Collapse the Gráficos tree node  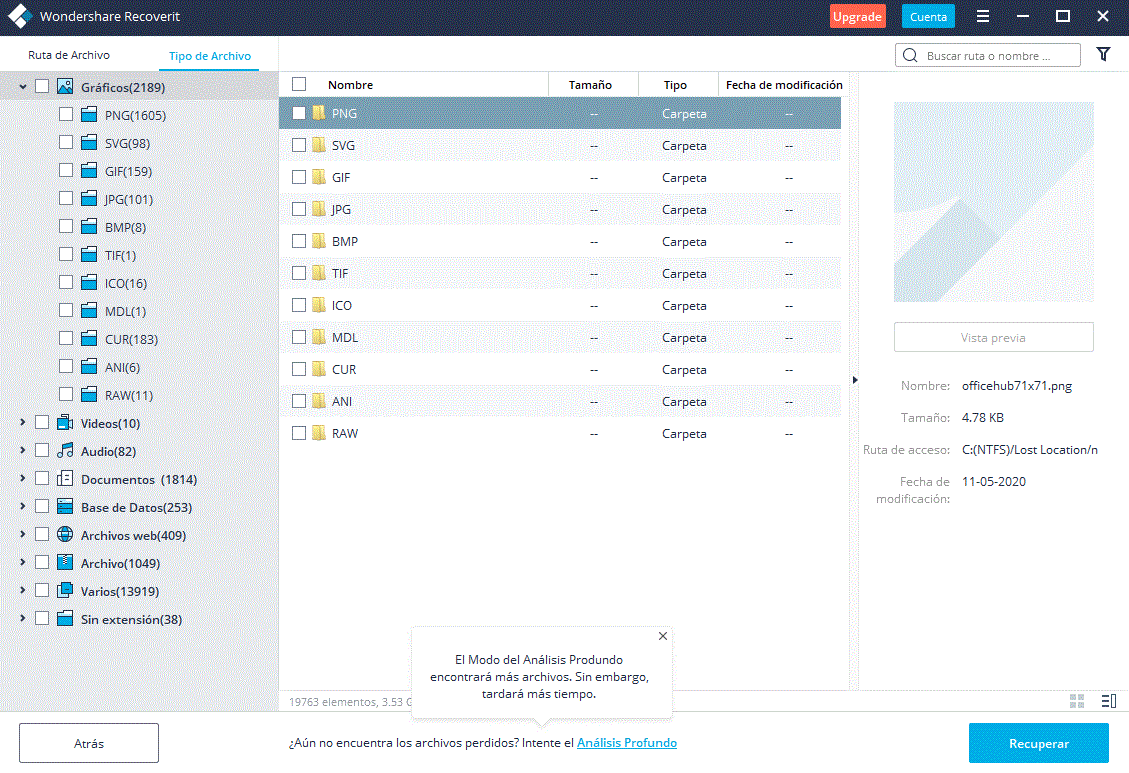[23, 86]
